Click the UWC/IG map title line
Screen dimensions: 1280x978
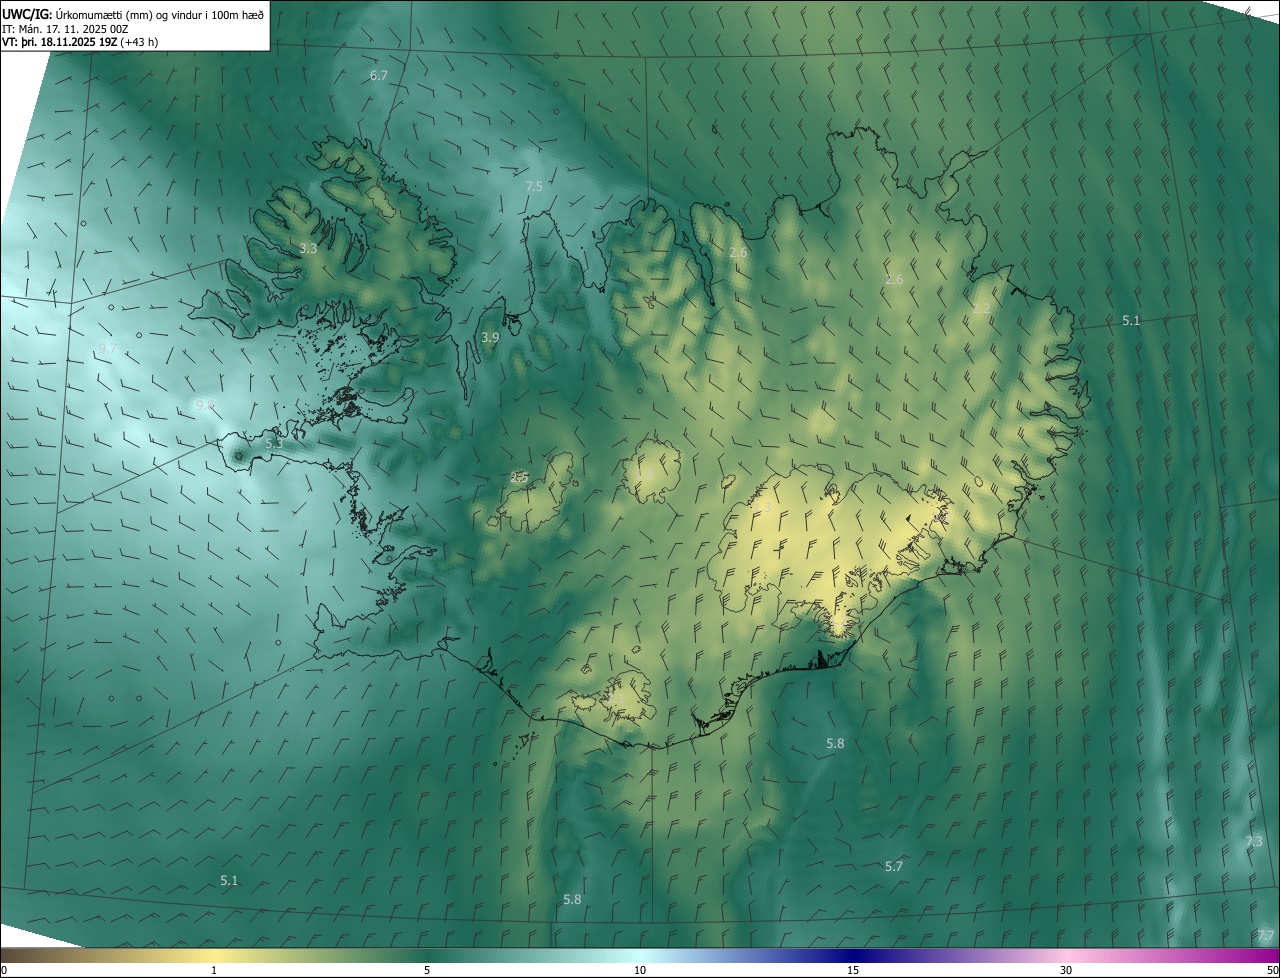point(133,14)
